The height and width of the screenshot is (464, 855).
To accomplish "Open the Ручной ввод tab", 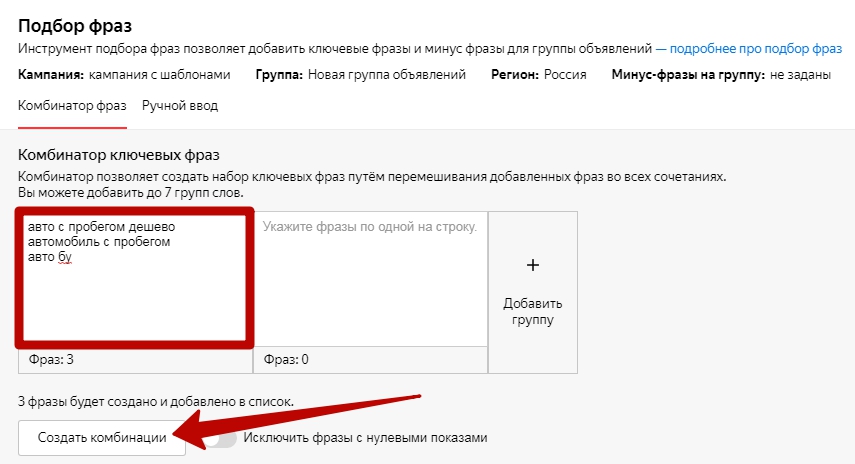I will coord(180,105).
